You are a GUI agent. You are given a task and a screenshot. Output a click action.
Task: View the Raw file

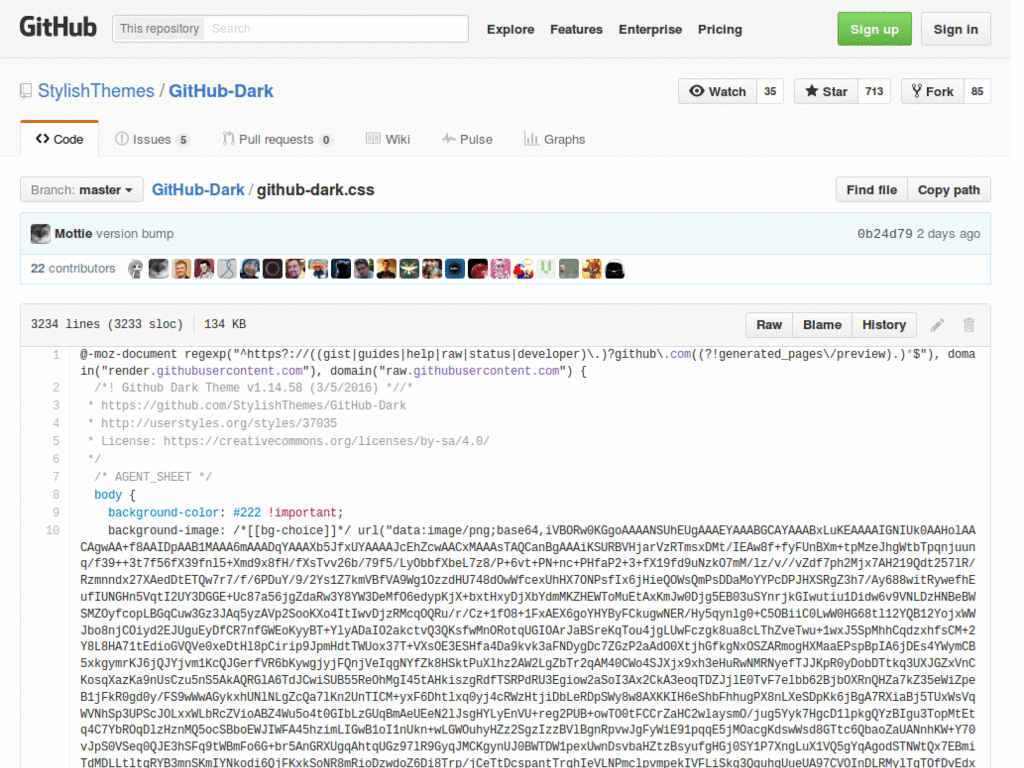tap(769, 325)
